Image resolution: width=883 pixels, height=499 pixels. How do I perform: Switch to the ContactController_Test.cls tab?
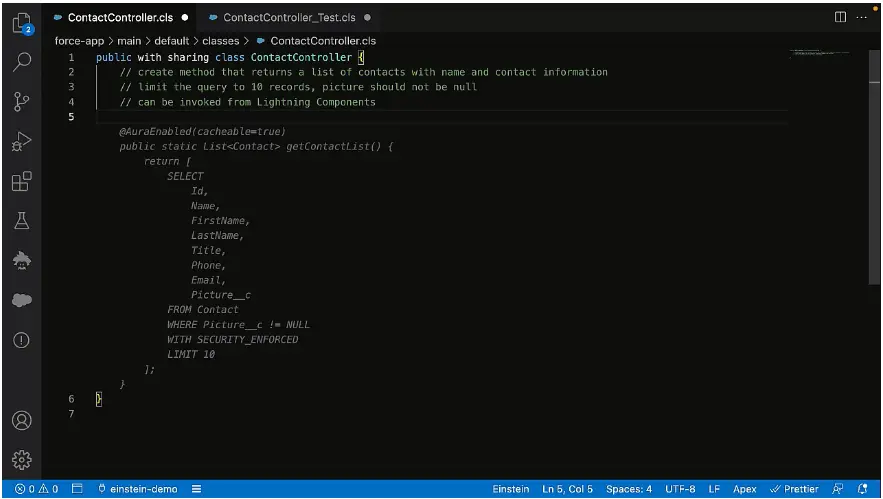coord(288,18)
